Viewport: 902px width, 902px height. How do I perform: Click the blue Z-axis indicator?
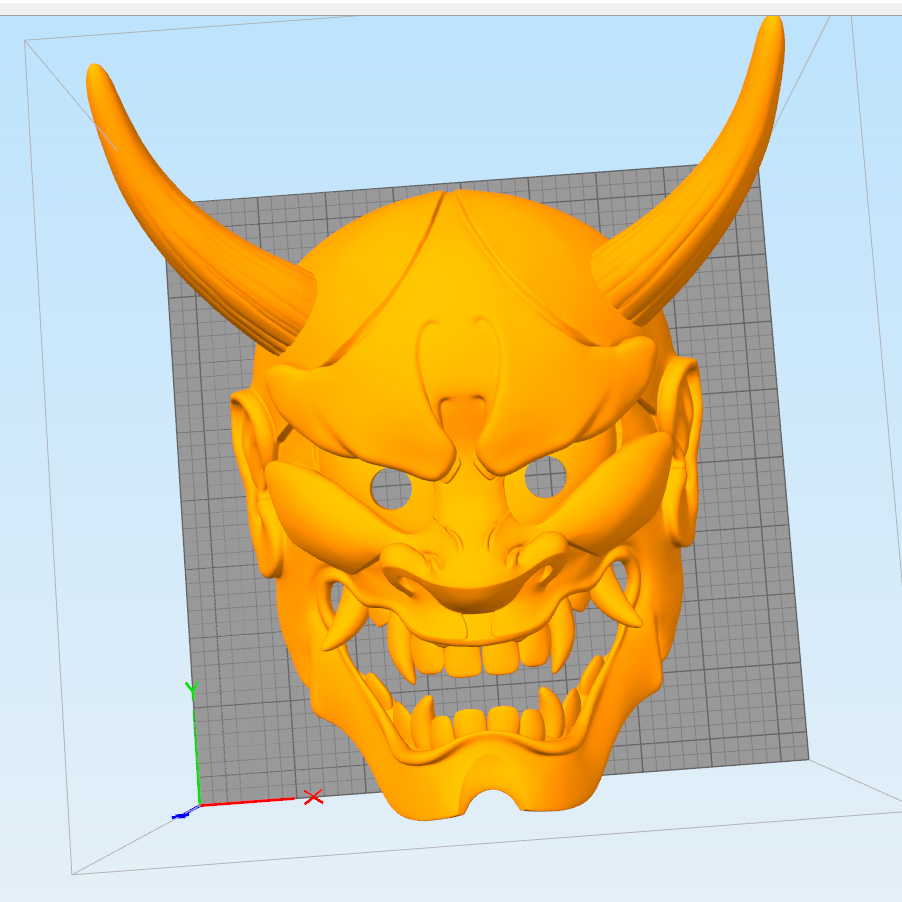click(182, 815)
